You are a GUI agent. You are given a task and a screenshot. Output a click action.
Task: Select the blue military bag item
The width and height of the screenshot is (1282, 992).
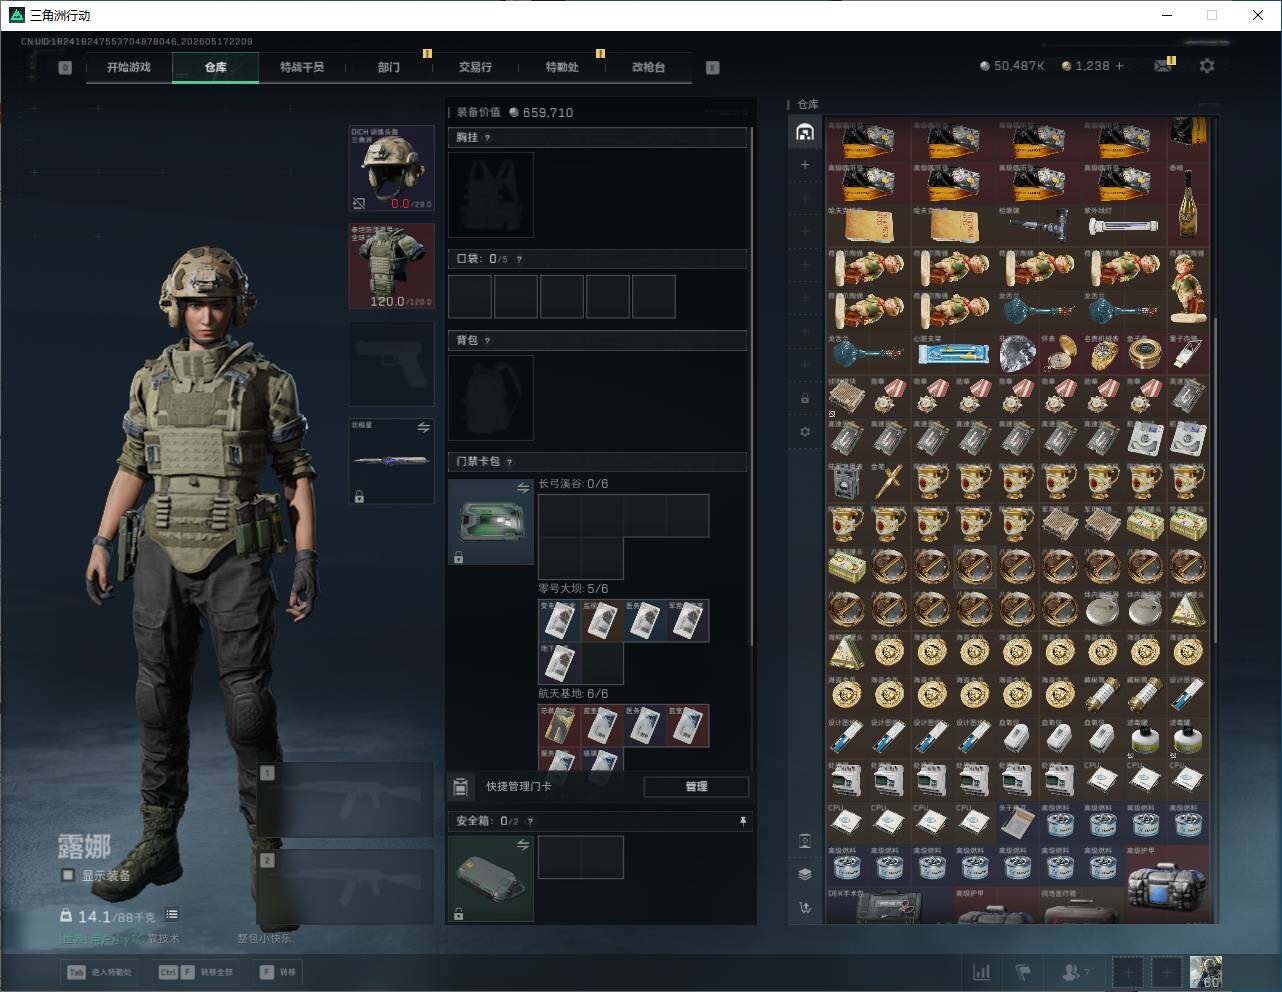pyautogui.click(x=1166, y=884)
